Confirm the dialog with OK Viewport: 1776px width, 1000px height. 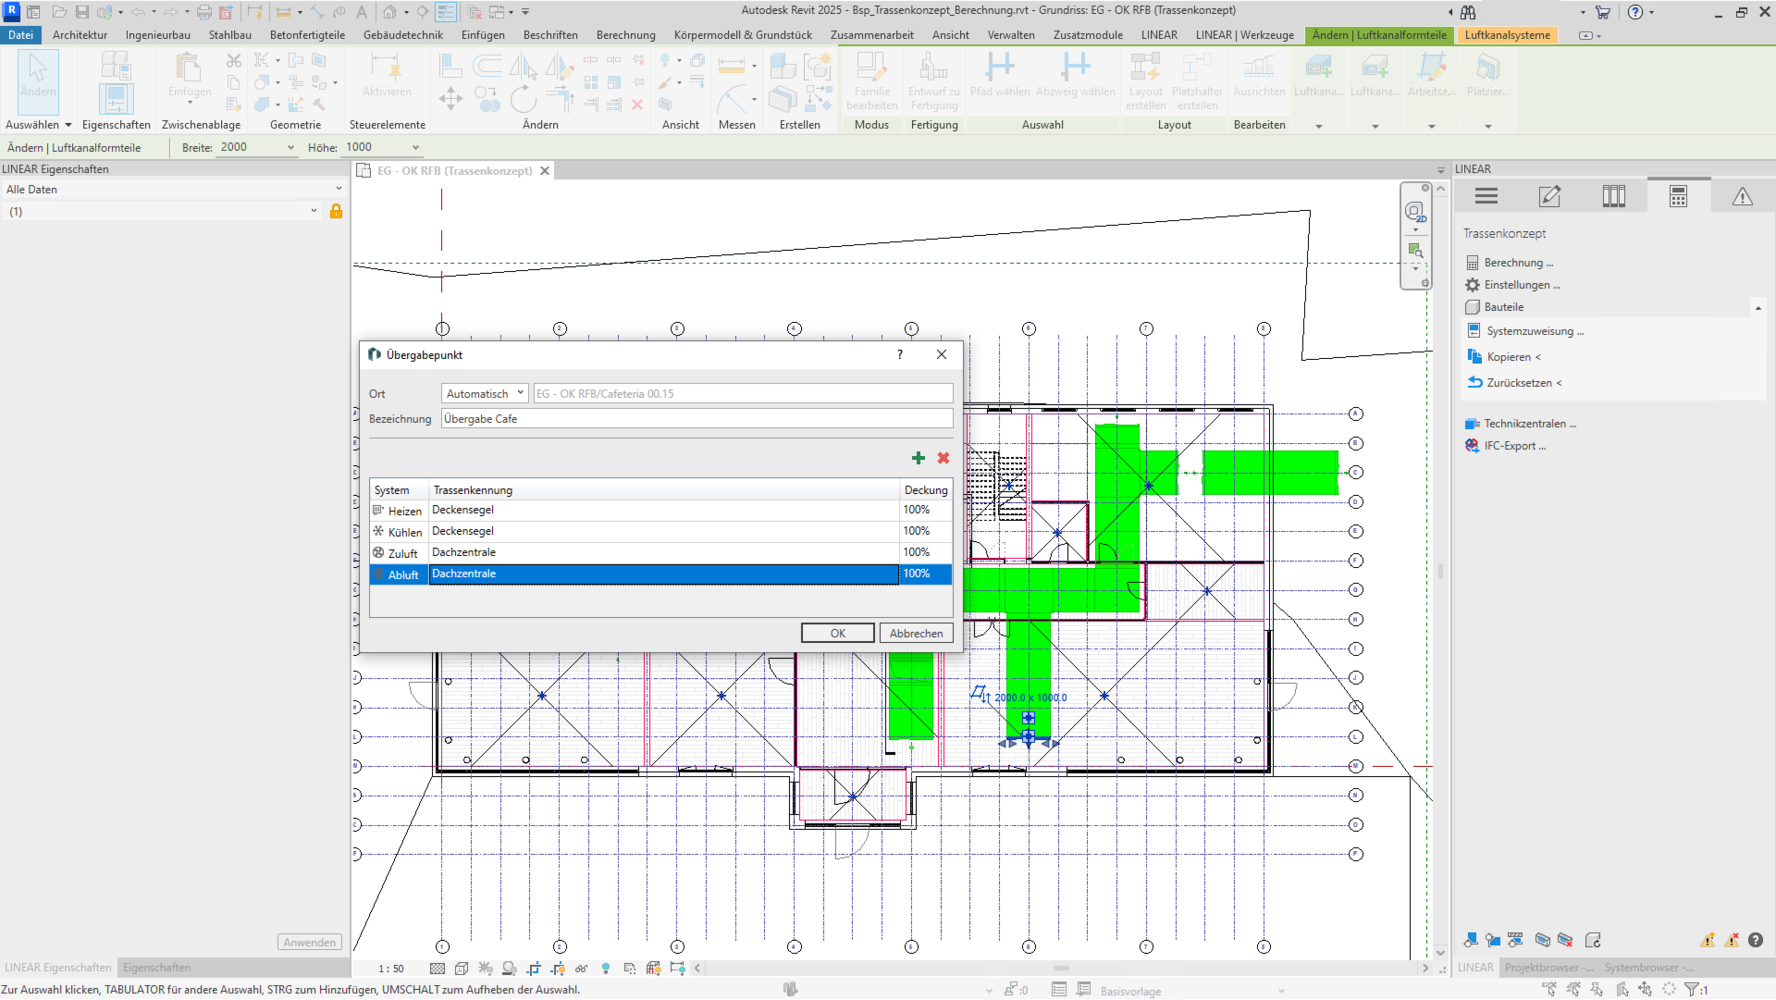tap(837, 633)
